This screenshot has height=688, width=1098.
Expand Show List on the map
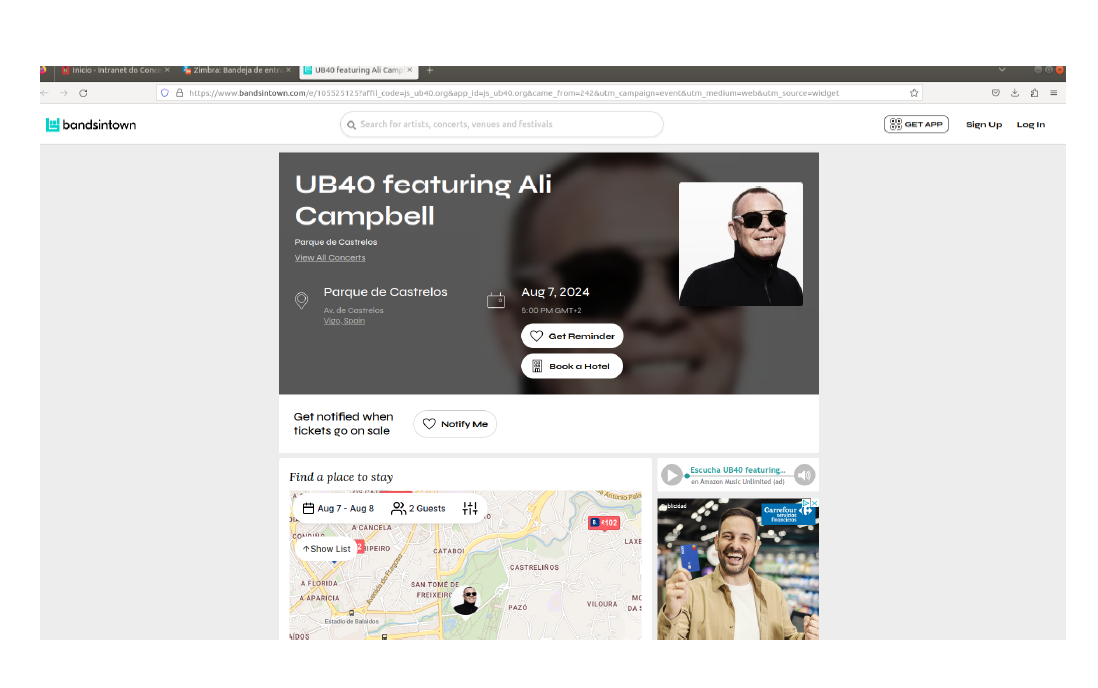pyautogui.click(x=326, y=549)
